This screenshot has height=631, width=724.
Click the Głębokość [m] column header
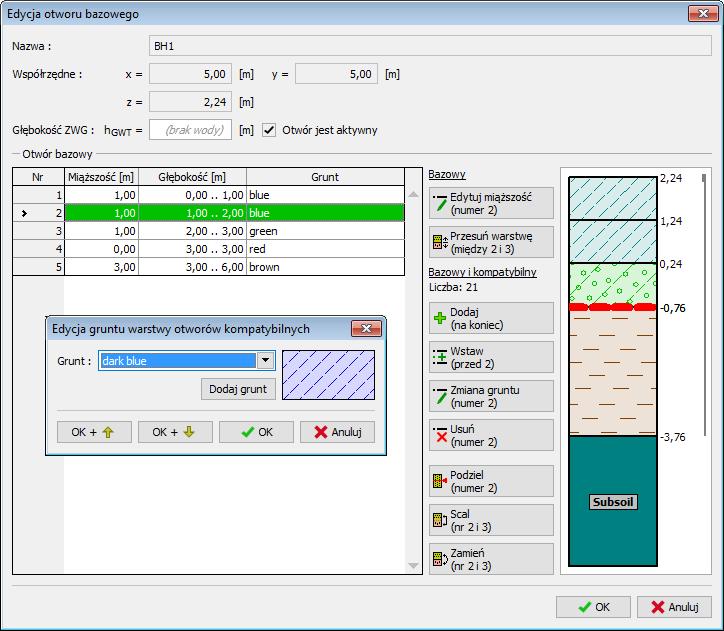[x=193, y=177]
